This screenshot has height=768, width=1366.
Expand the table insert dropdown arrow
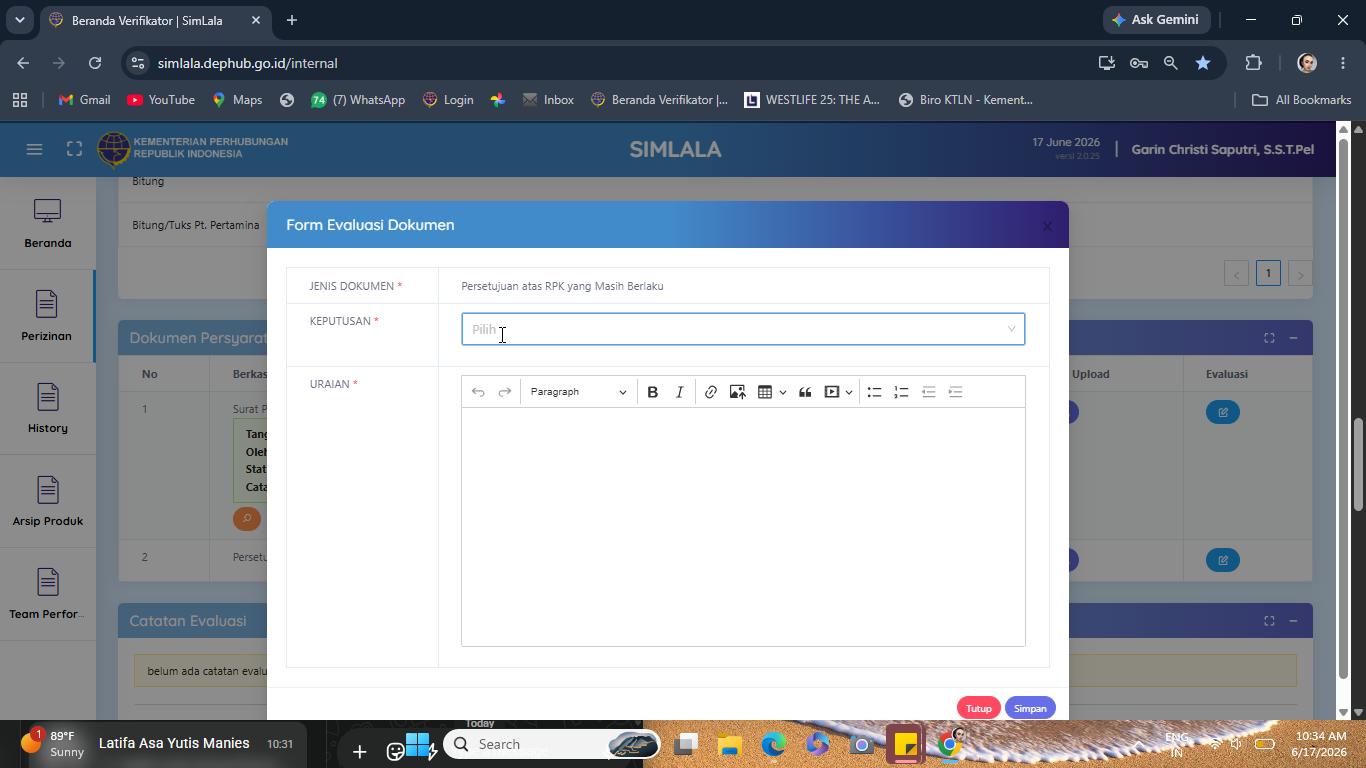(x=782, y=392)
